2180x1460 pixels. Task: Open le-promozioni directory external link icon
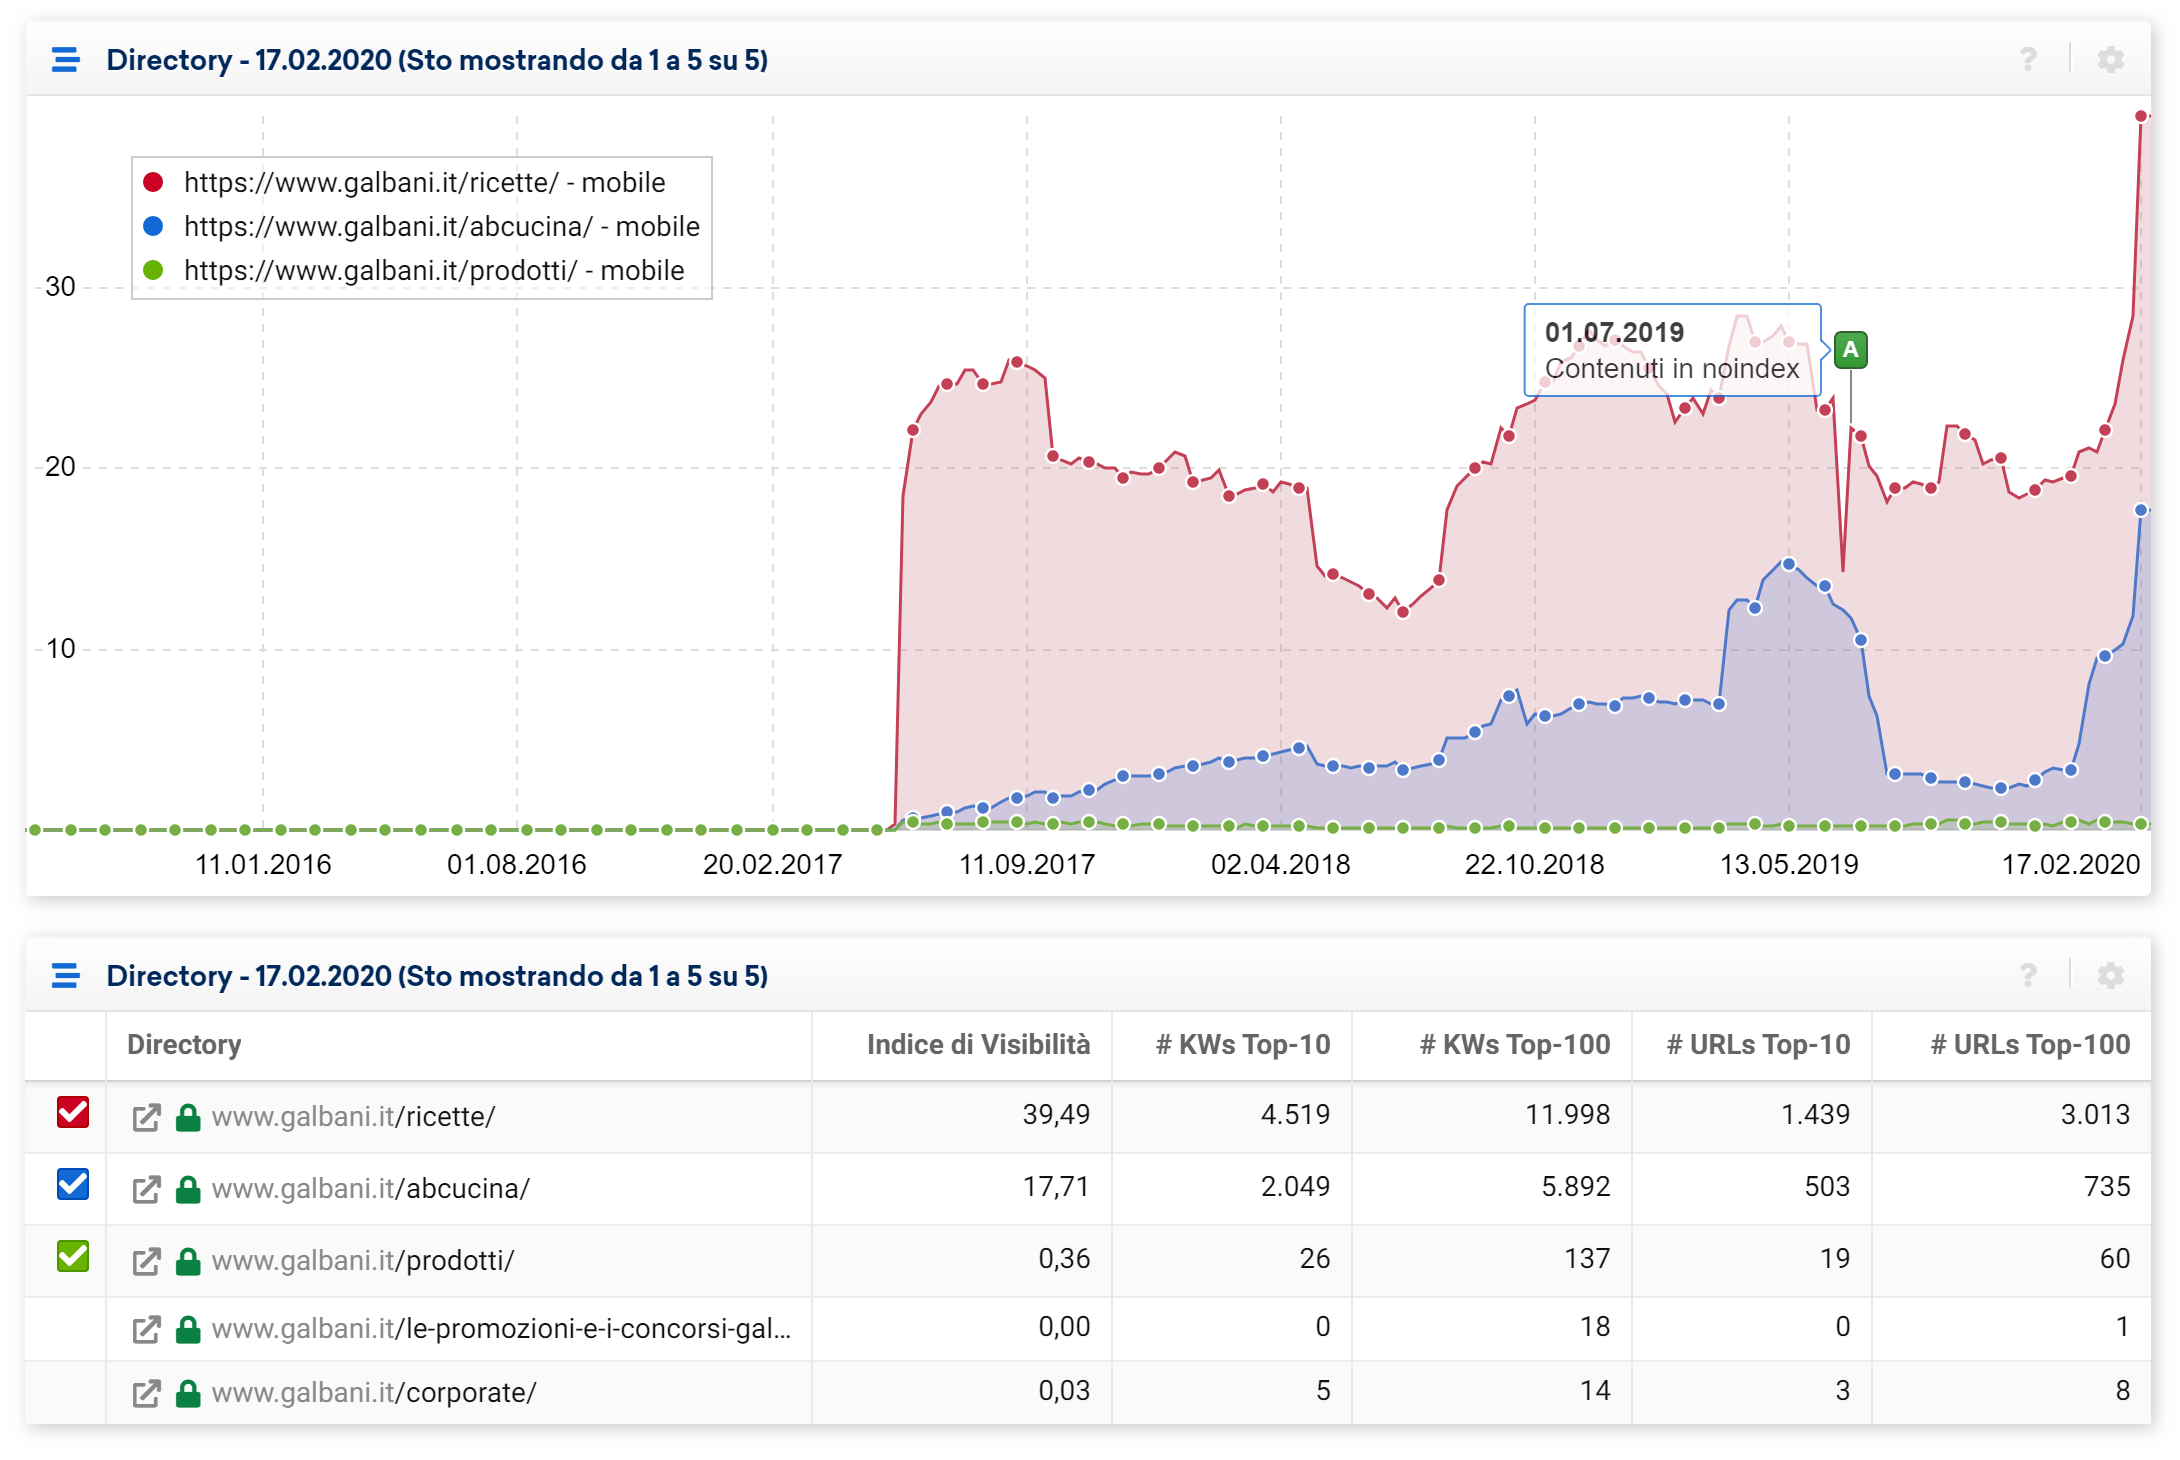point(146,1329)
